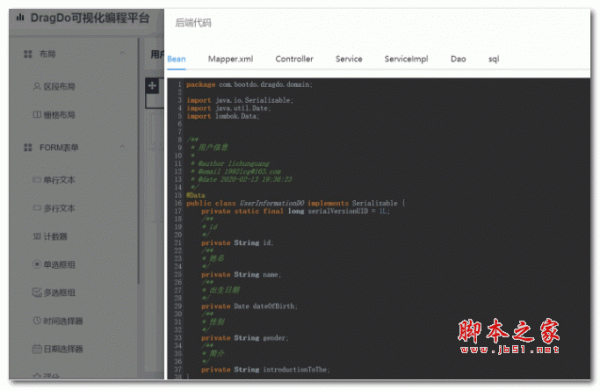Select 计数器 component label

coord(55,237)
